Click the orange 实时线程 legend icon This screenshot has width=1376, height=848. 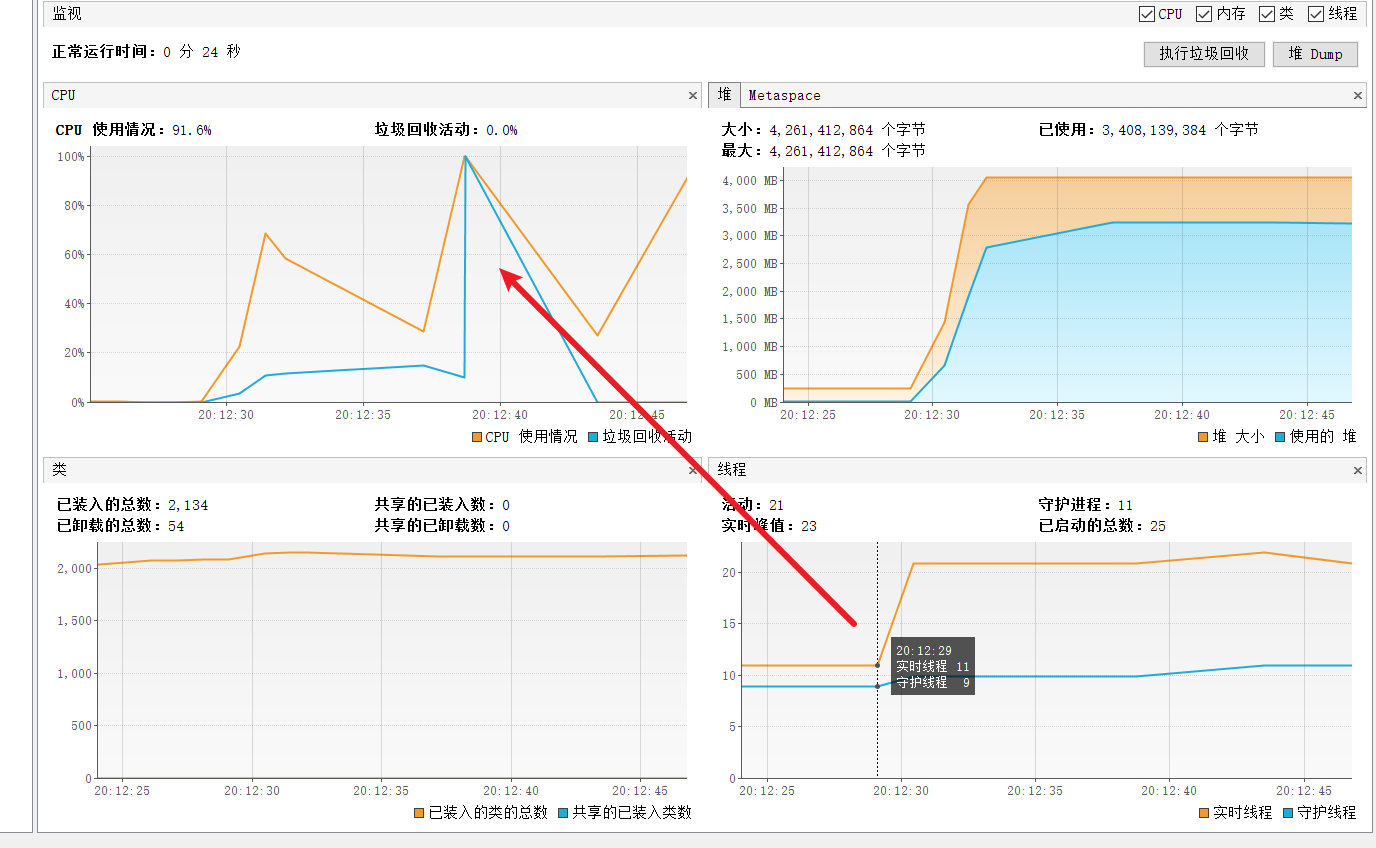click(1204, 813)
